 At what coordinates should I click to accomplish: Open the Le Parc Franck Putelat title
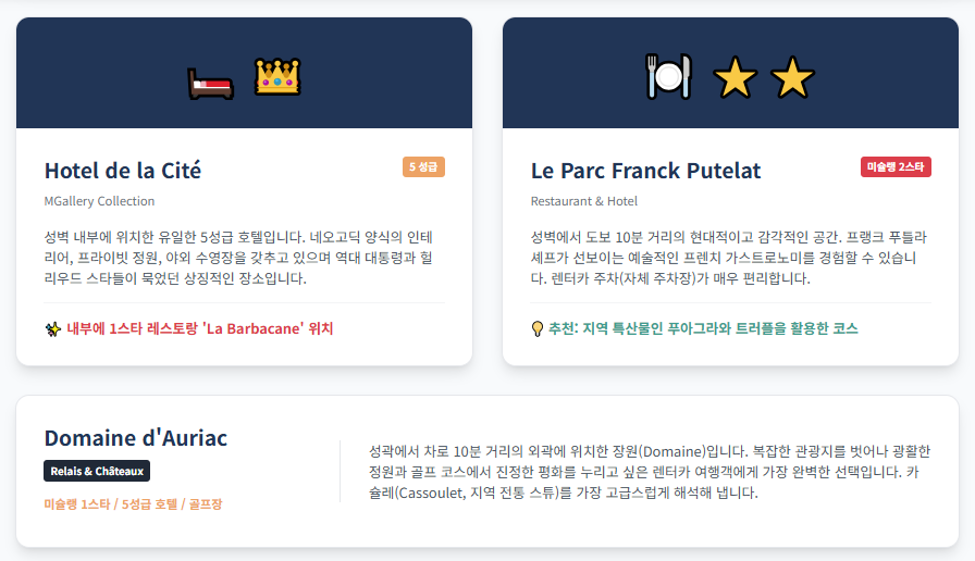pyautogui.click(x=645, y=170)
